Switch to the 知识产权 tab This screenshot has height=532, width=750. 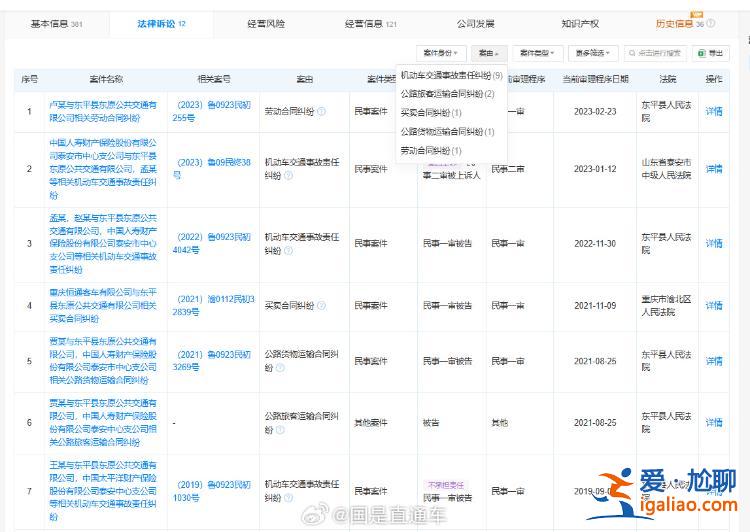(580, 23)
